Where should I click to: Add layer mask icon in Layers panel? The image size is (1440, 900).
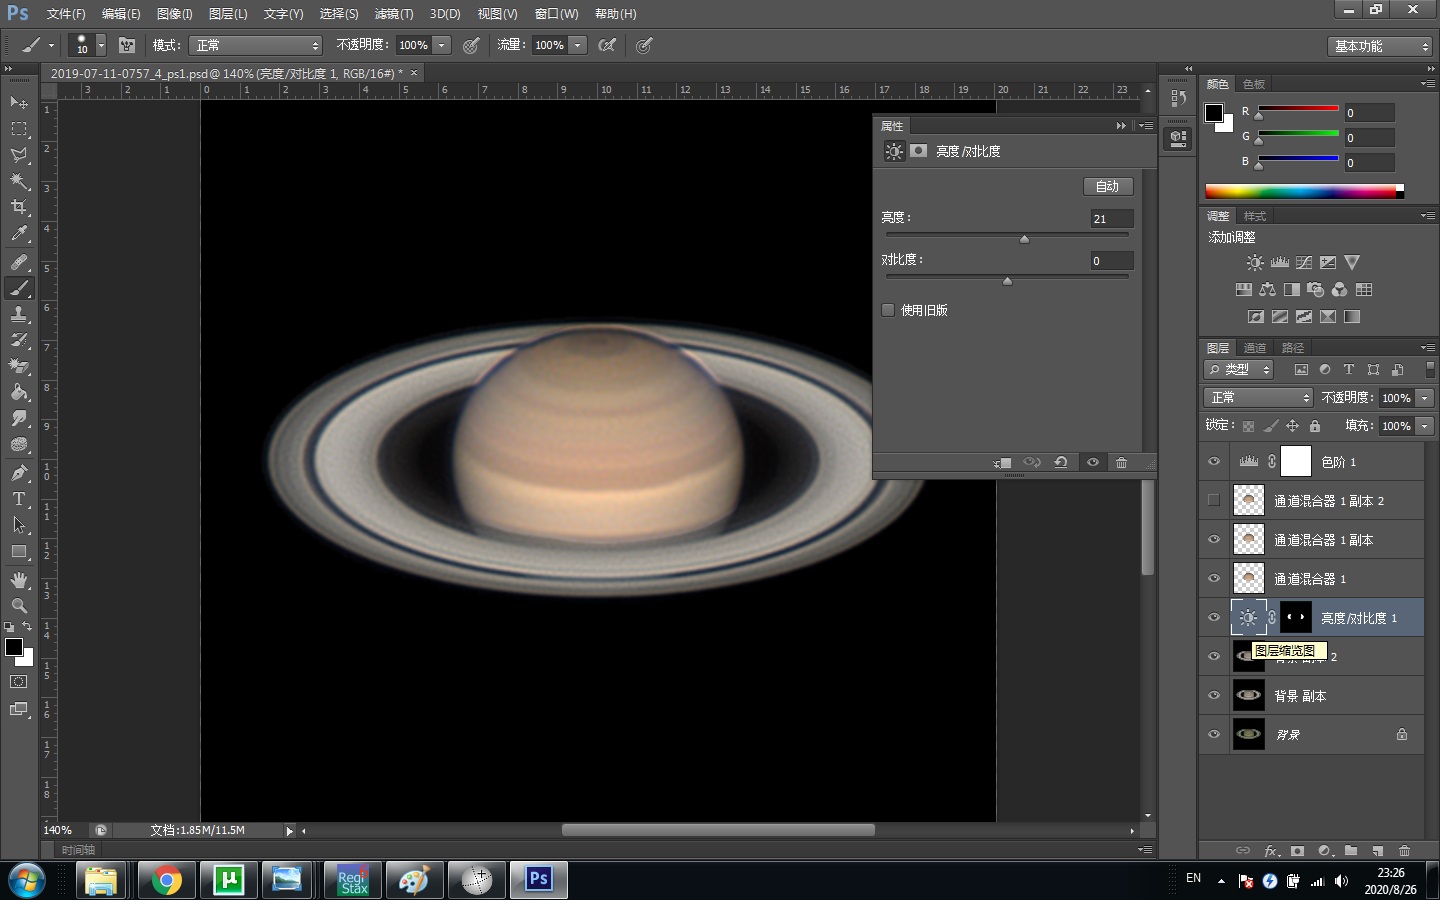click(1297, 851)
